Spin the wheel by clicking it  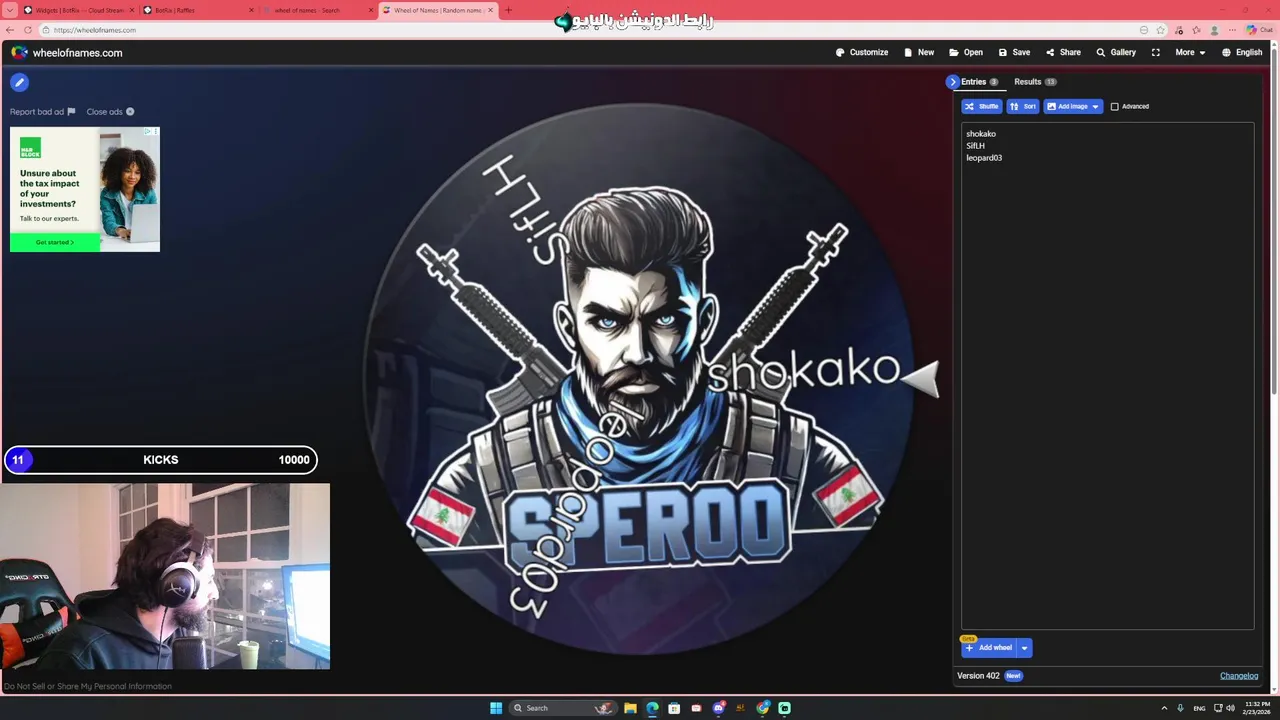pyautogui.click(x=637, y=378)
